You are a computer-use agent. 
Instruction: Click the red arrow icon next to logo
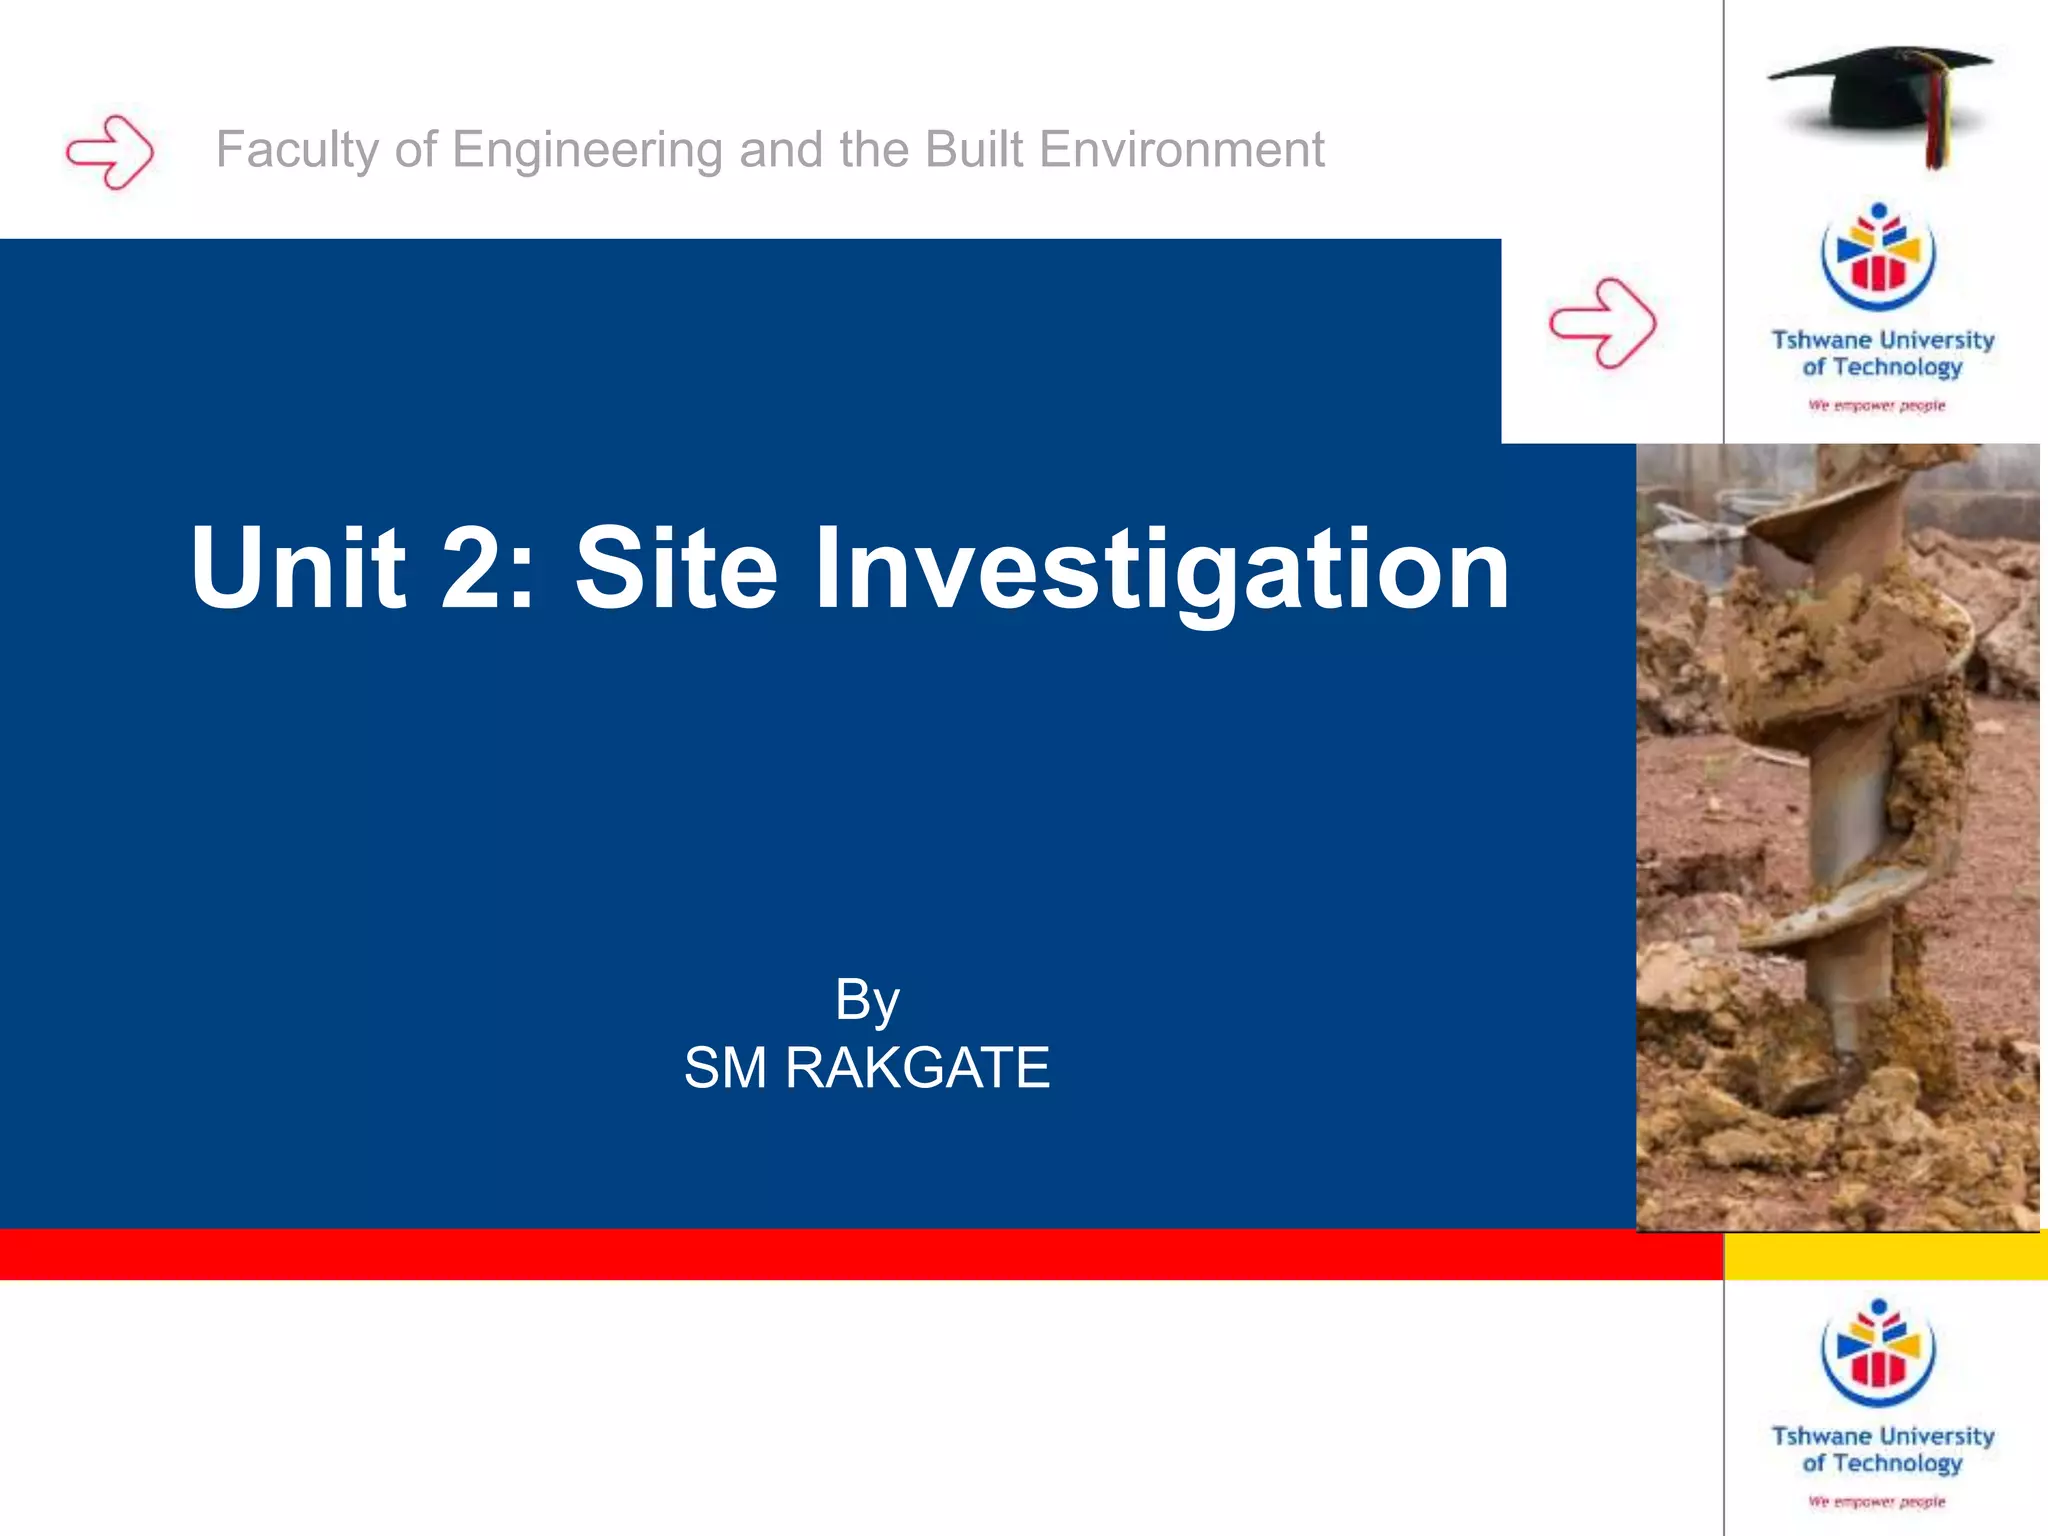[x=1602, y=323]
